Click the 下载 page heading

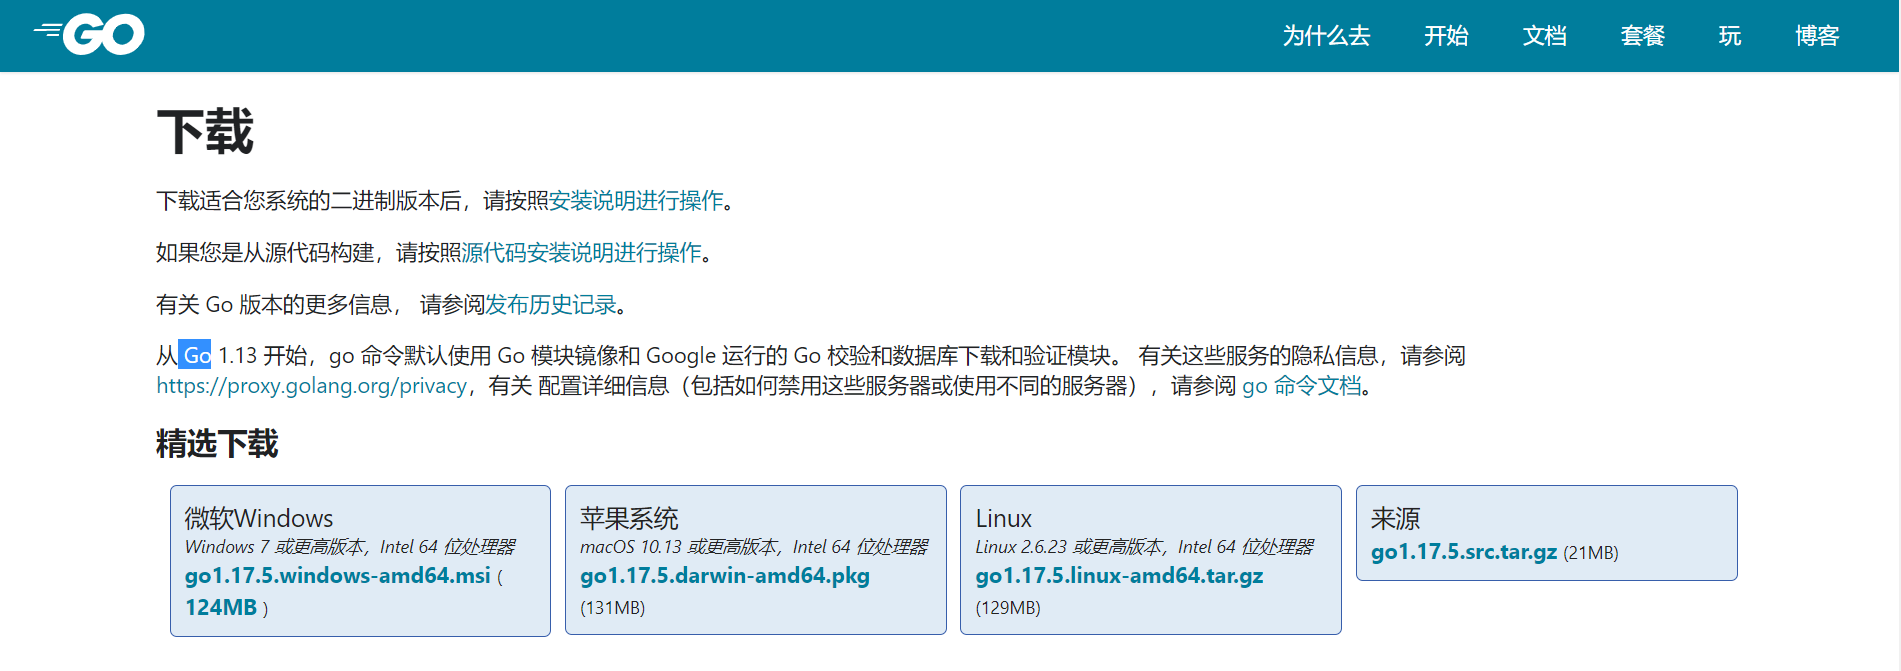point(205,132)
